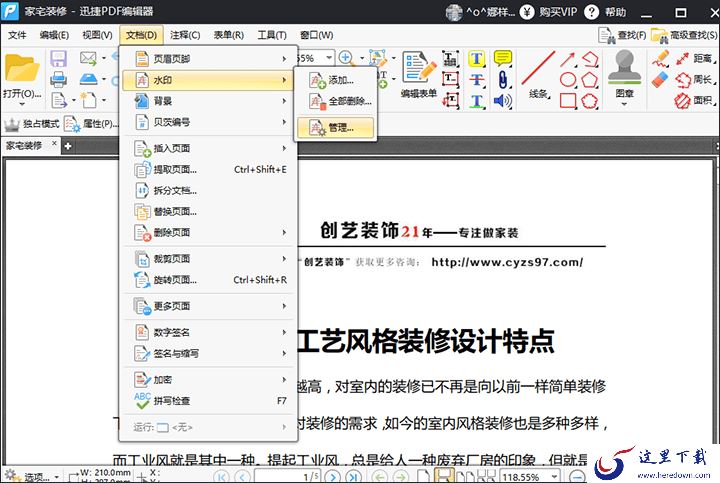Expand the 删除页面 submenu

tap(208, 233)
